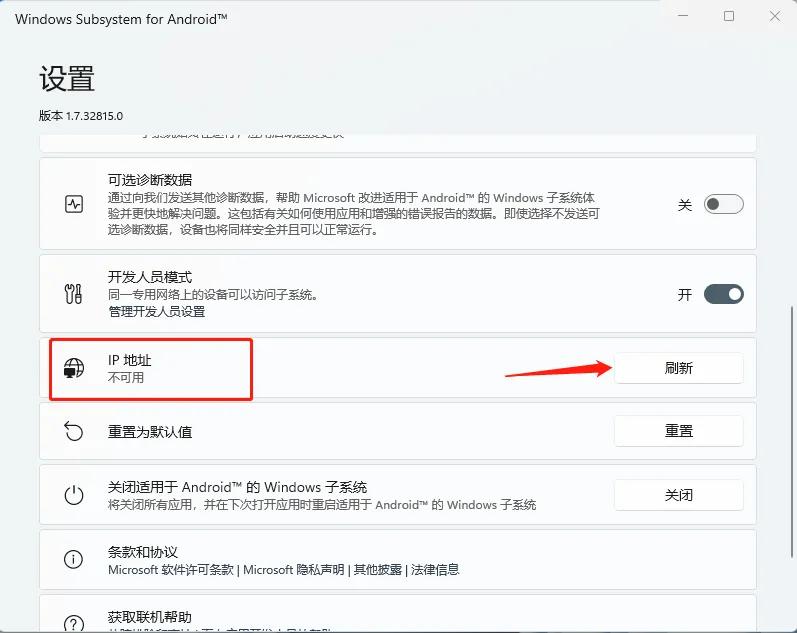Maximize the Windows Subsystem for Android window
Screen dimensions: 797x633
[x=729, y=16]
